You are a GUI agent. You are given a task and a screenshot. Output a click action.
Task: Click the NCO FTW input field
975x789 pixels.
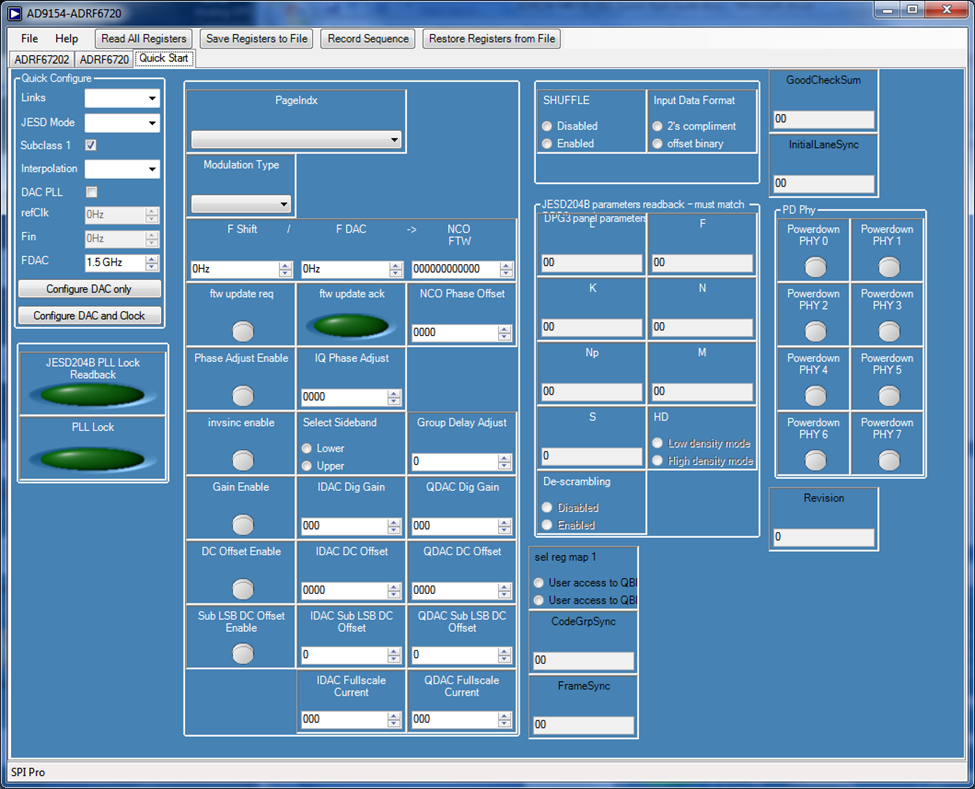click(x=455, y=269)
